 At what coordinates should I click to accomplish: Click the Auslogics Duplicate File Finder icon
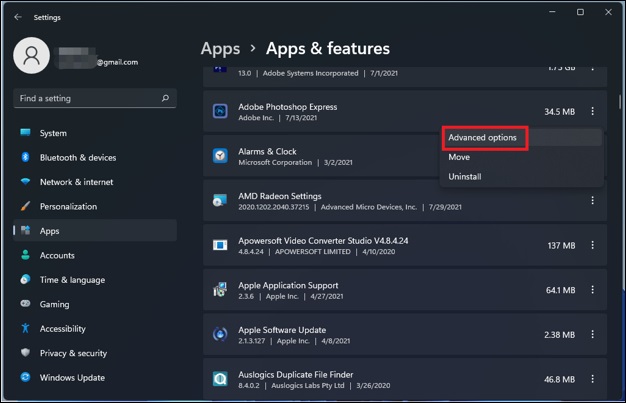tap(220, 379)
